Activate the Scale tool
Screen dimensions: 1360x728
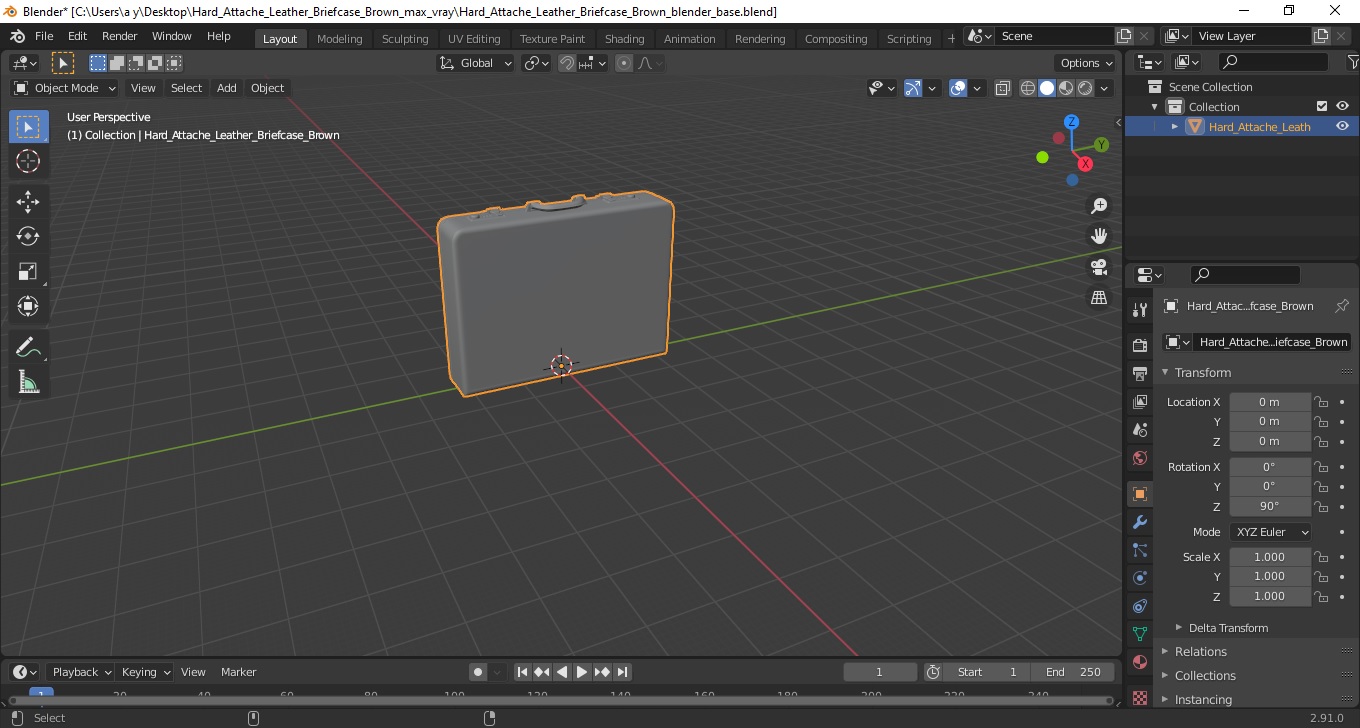[28, 271]
